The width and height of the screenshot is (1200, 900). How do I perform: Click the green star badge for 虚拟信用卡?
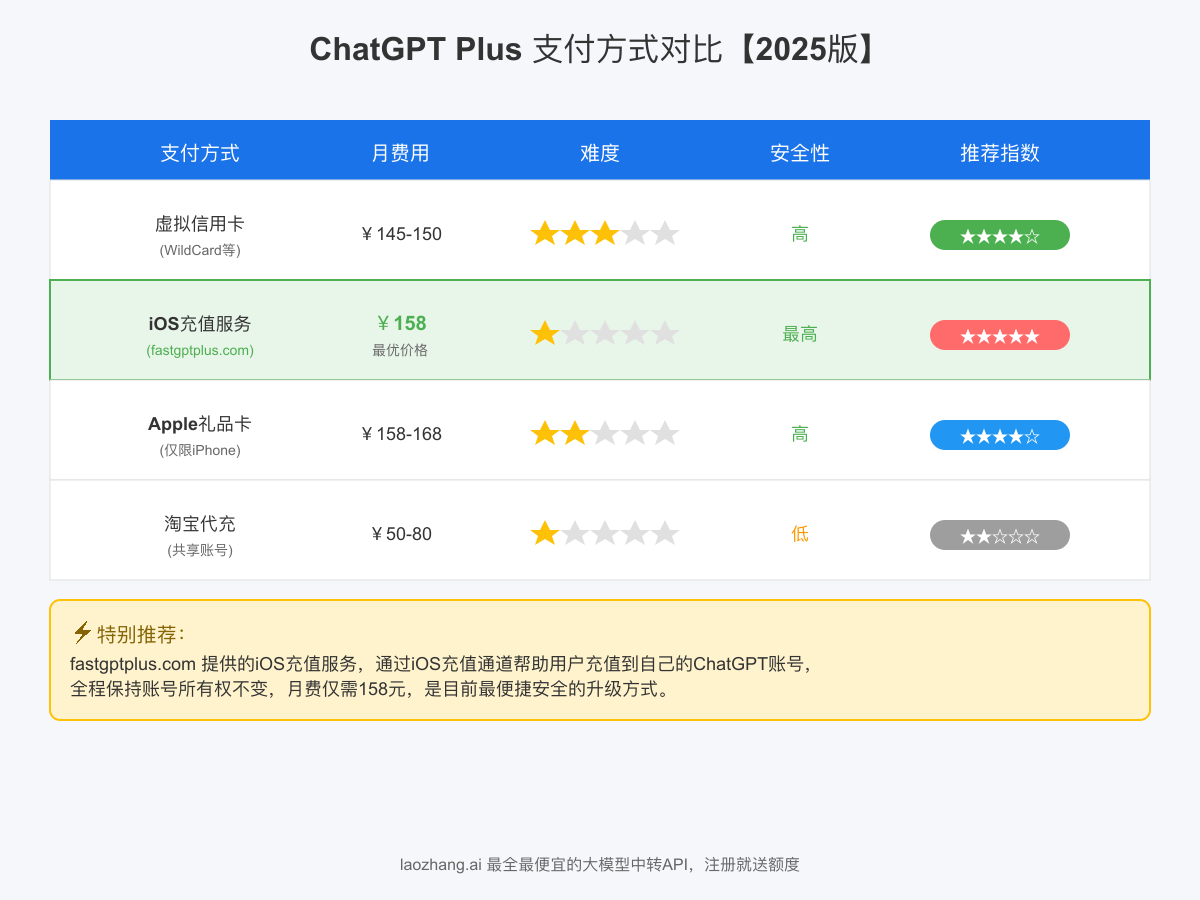(x=1000, y=234)
